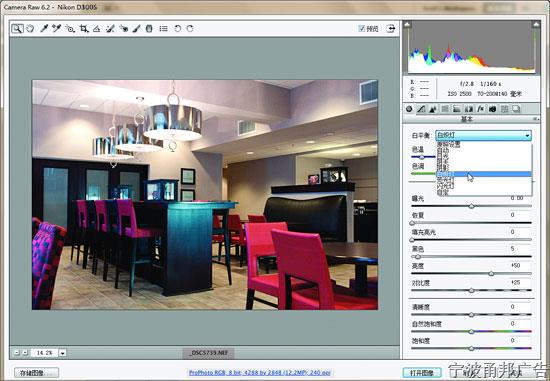The image size is (550, 381).
Task: Open the Split Toning panel tab
Action: coord(457,109)
